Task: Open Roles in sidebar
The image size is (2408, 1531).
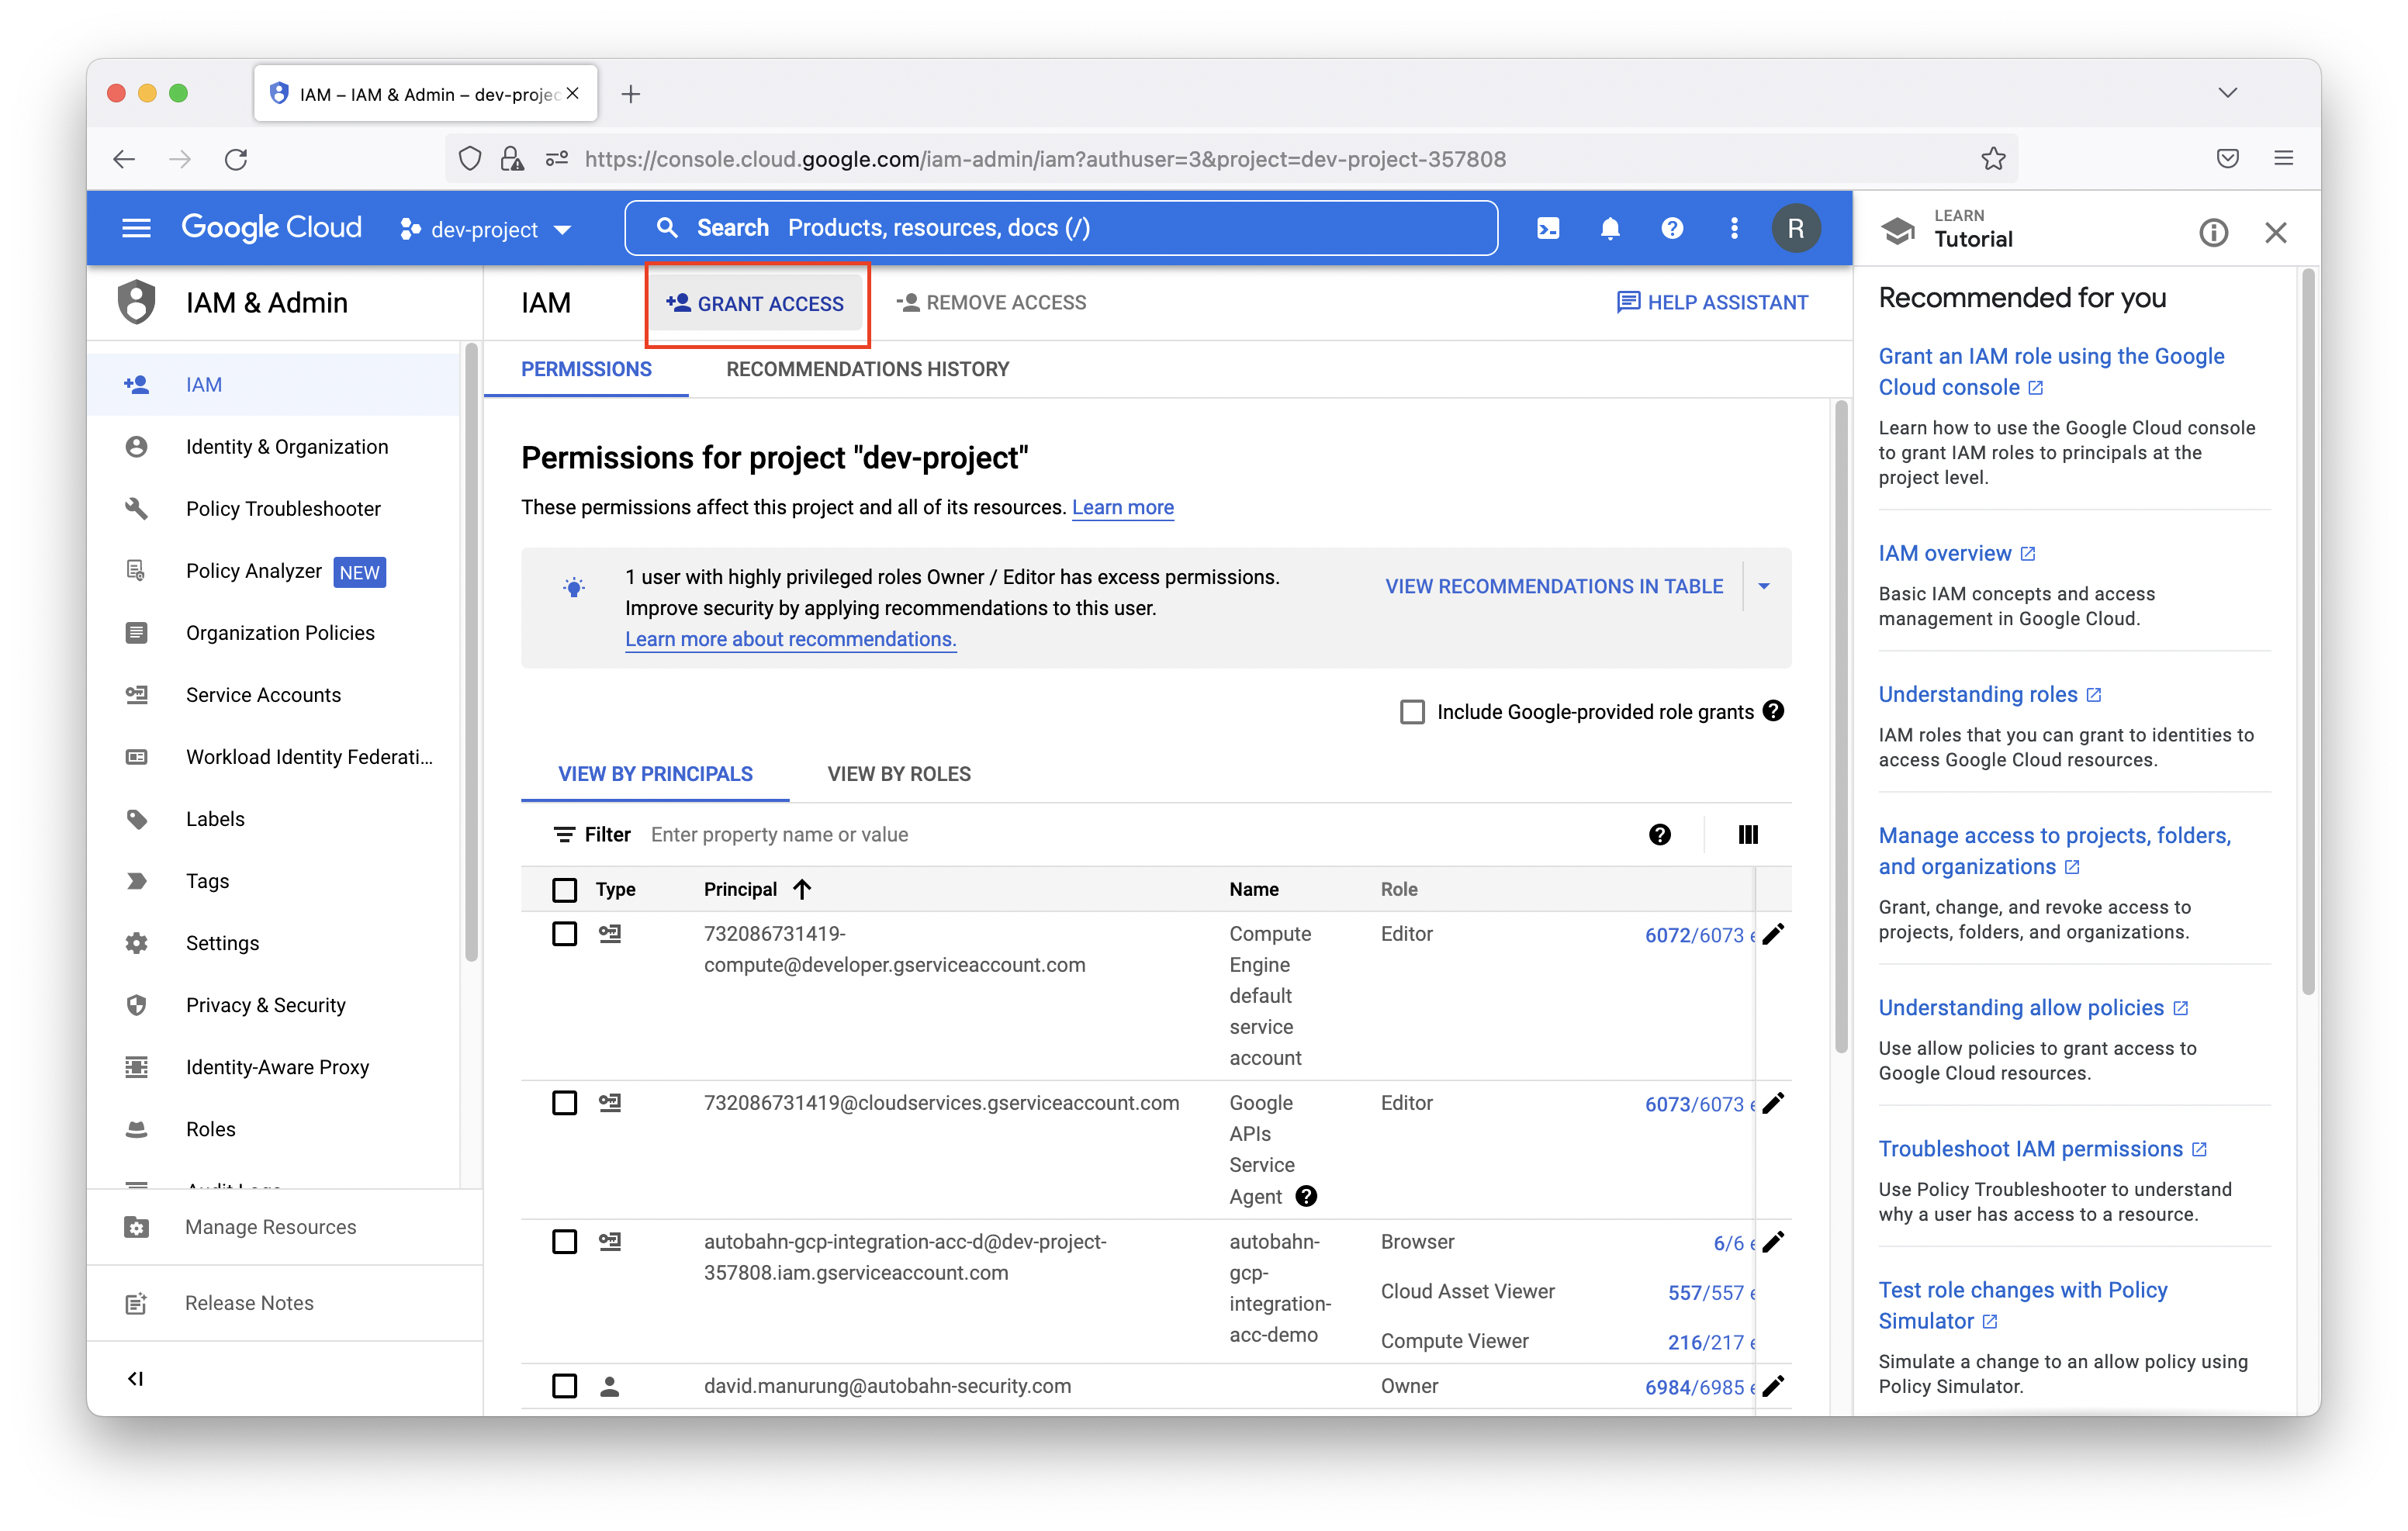Action: [275, 1129]
